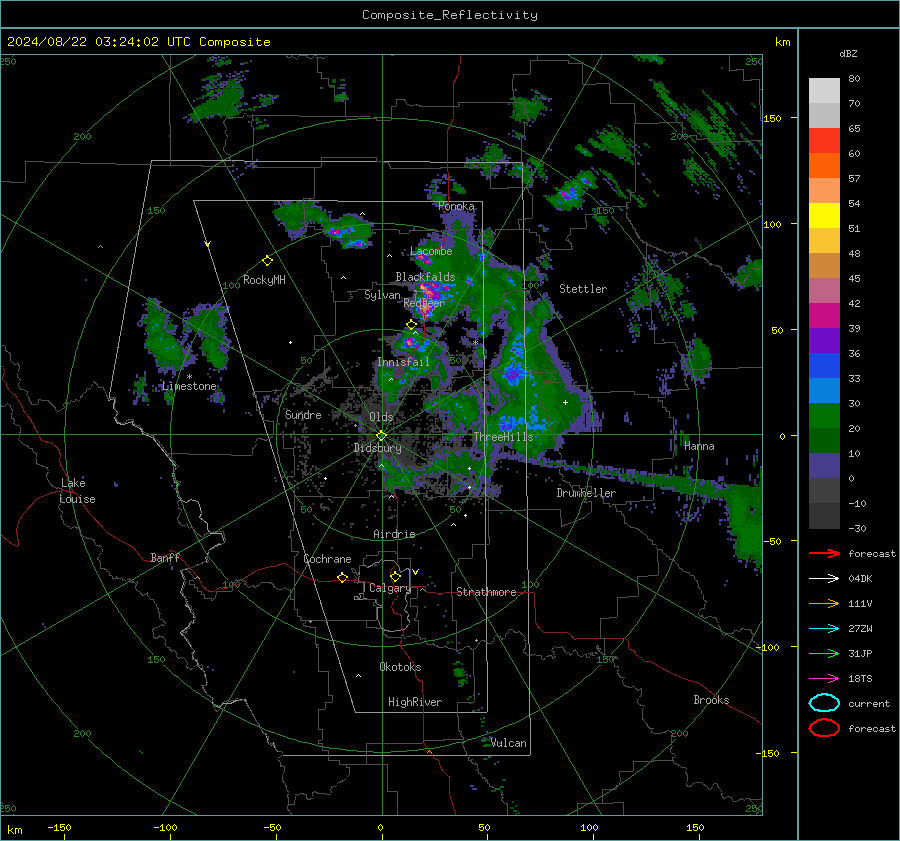Pick the purple swatch between 39 and 36 dBZ
Viewport: 900px width, 841px height.
pos(824,341)
